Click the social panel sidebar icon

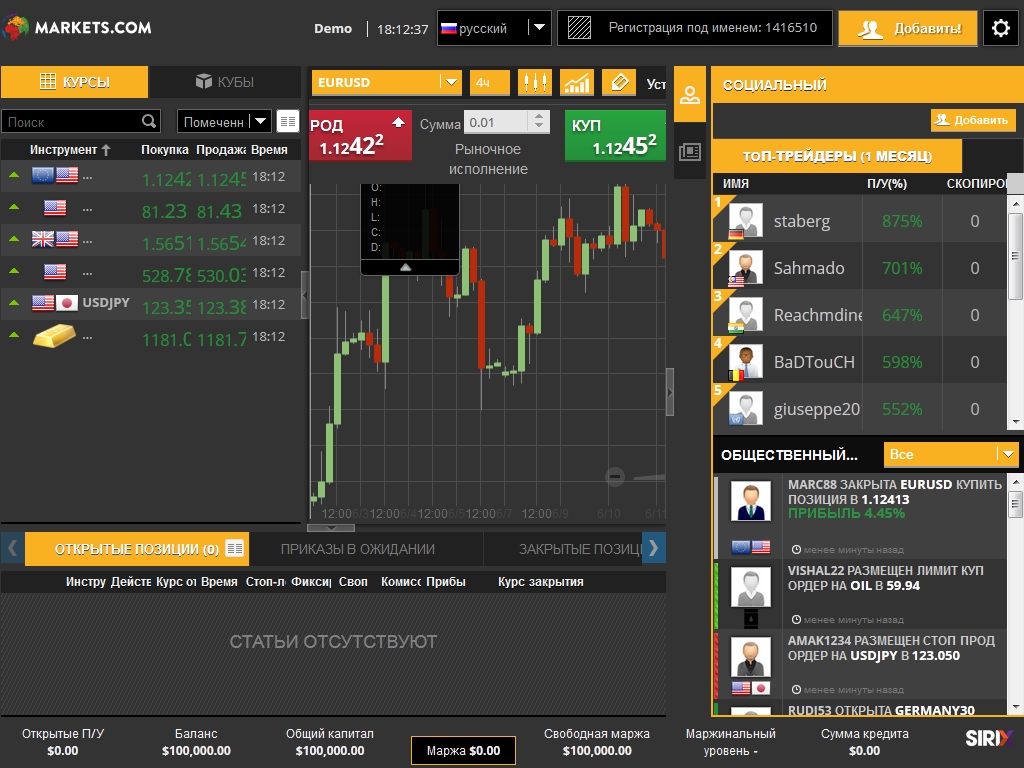coord(690,97)
